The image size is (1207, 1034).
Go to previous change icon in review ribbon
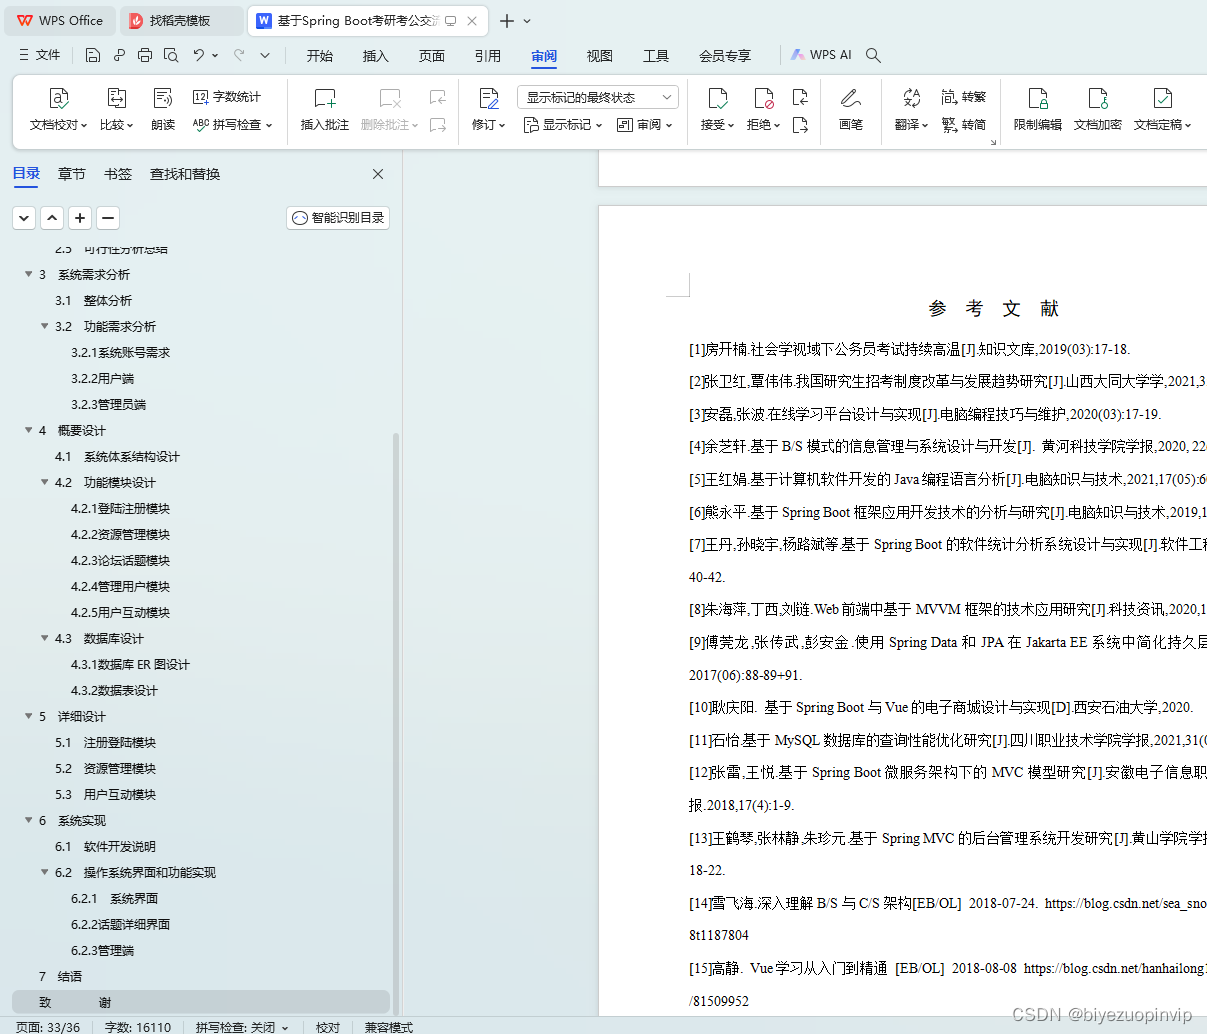tap(800, 97)
